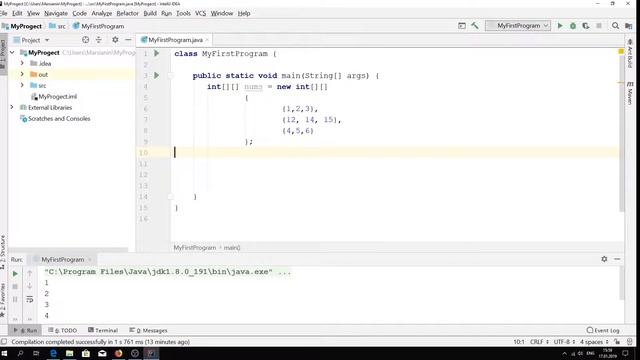Select MyFirstProgram tab in Run panel
This screenshot has height=360, width=640.
[62, 260]
